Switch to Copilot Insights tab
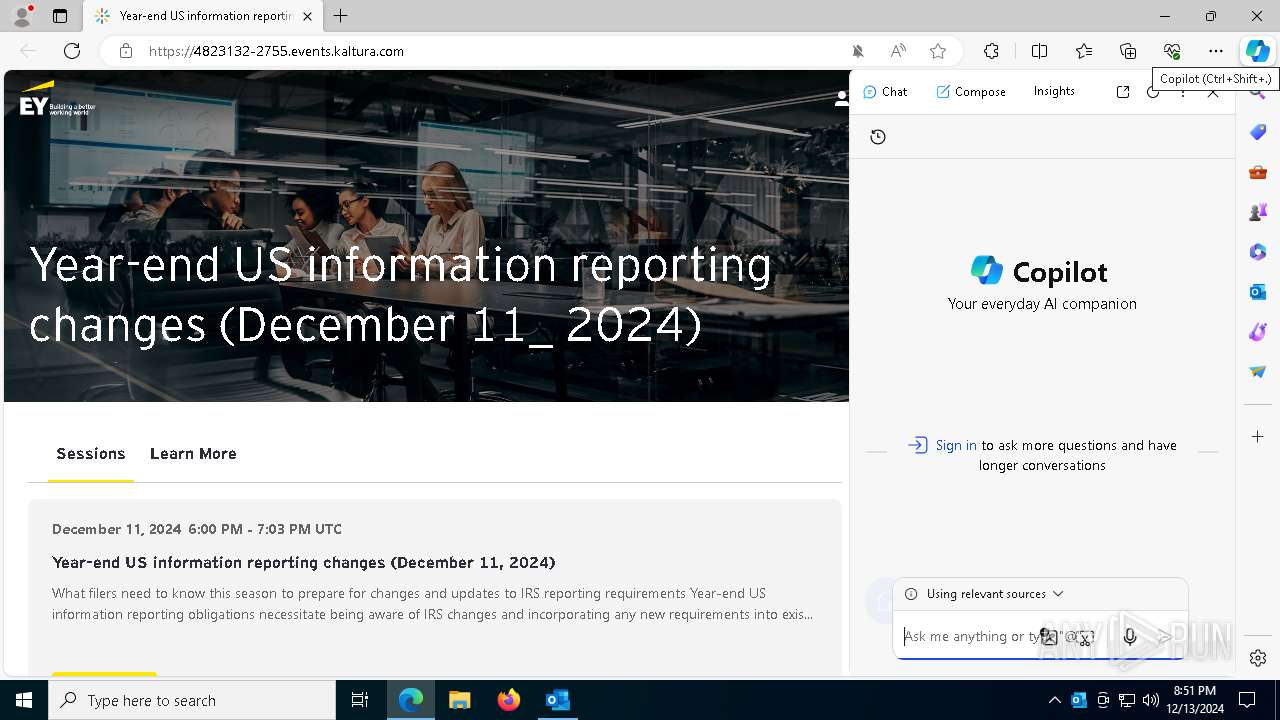 (1054, 91)
